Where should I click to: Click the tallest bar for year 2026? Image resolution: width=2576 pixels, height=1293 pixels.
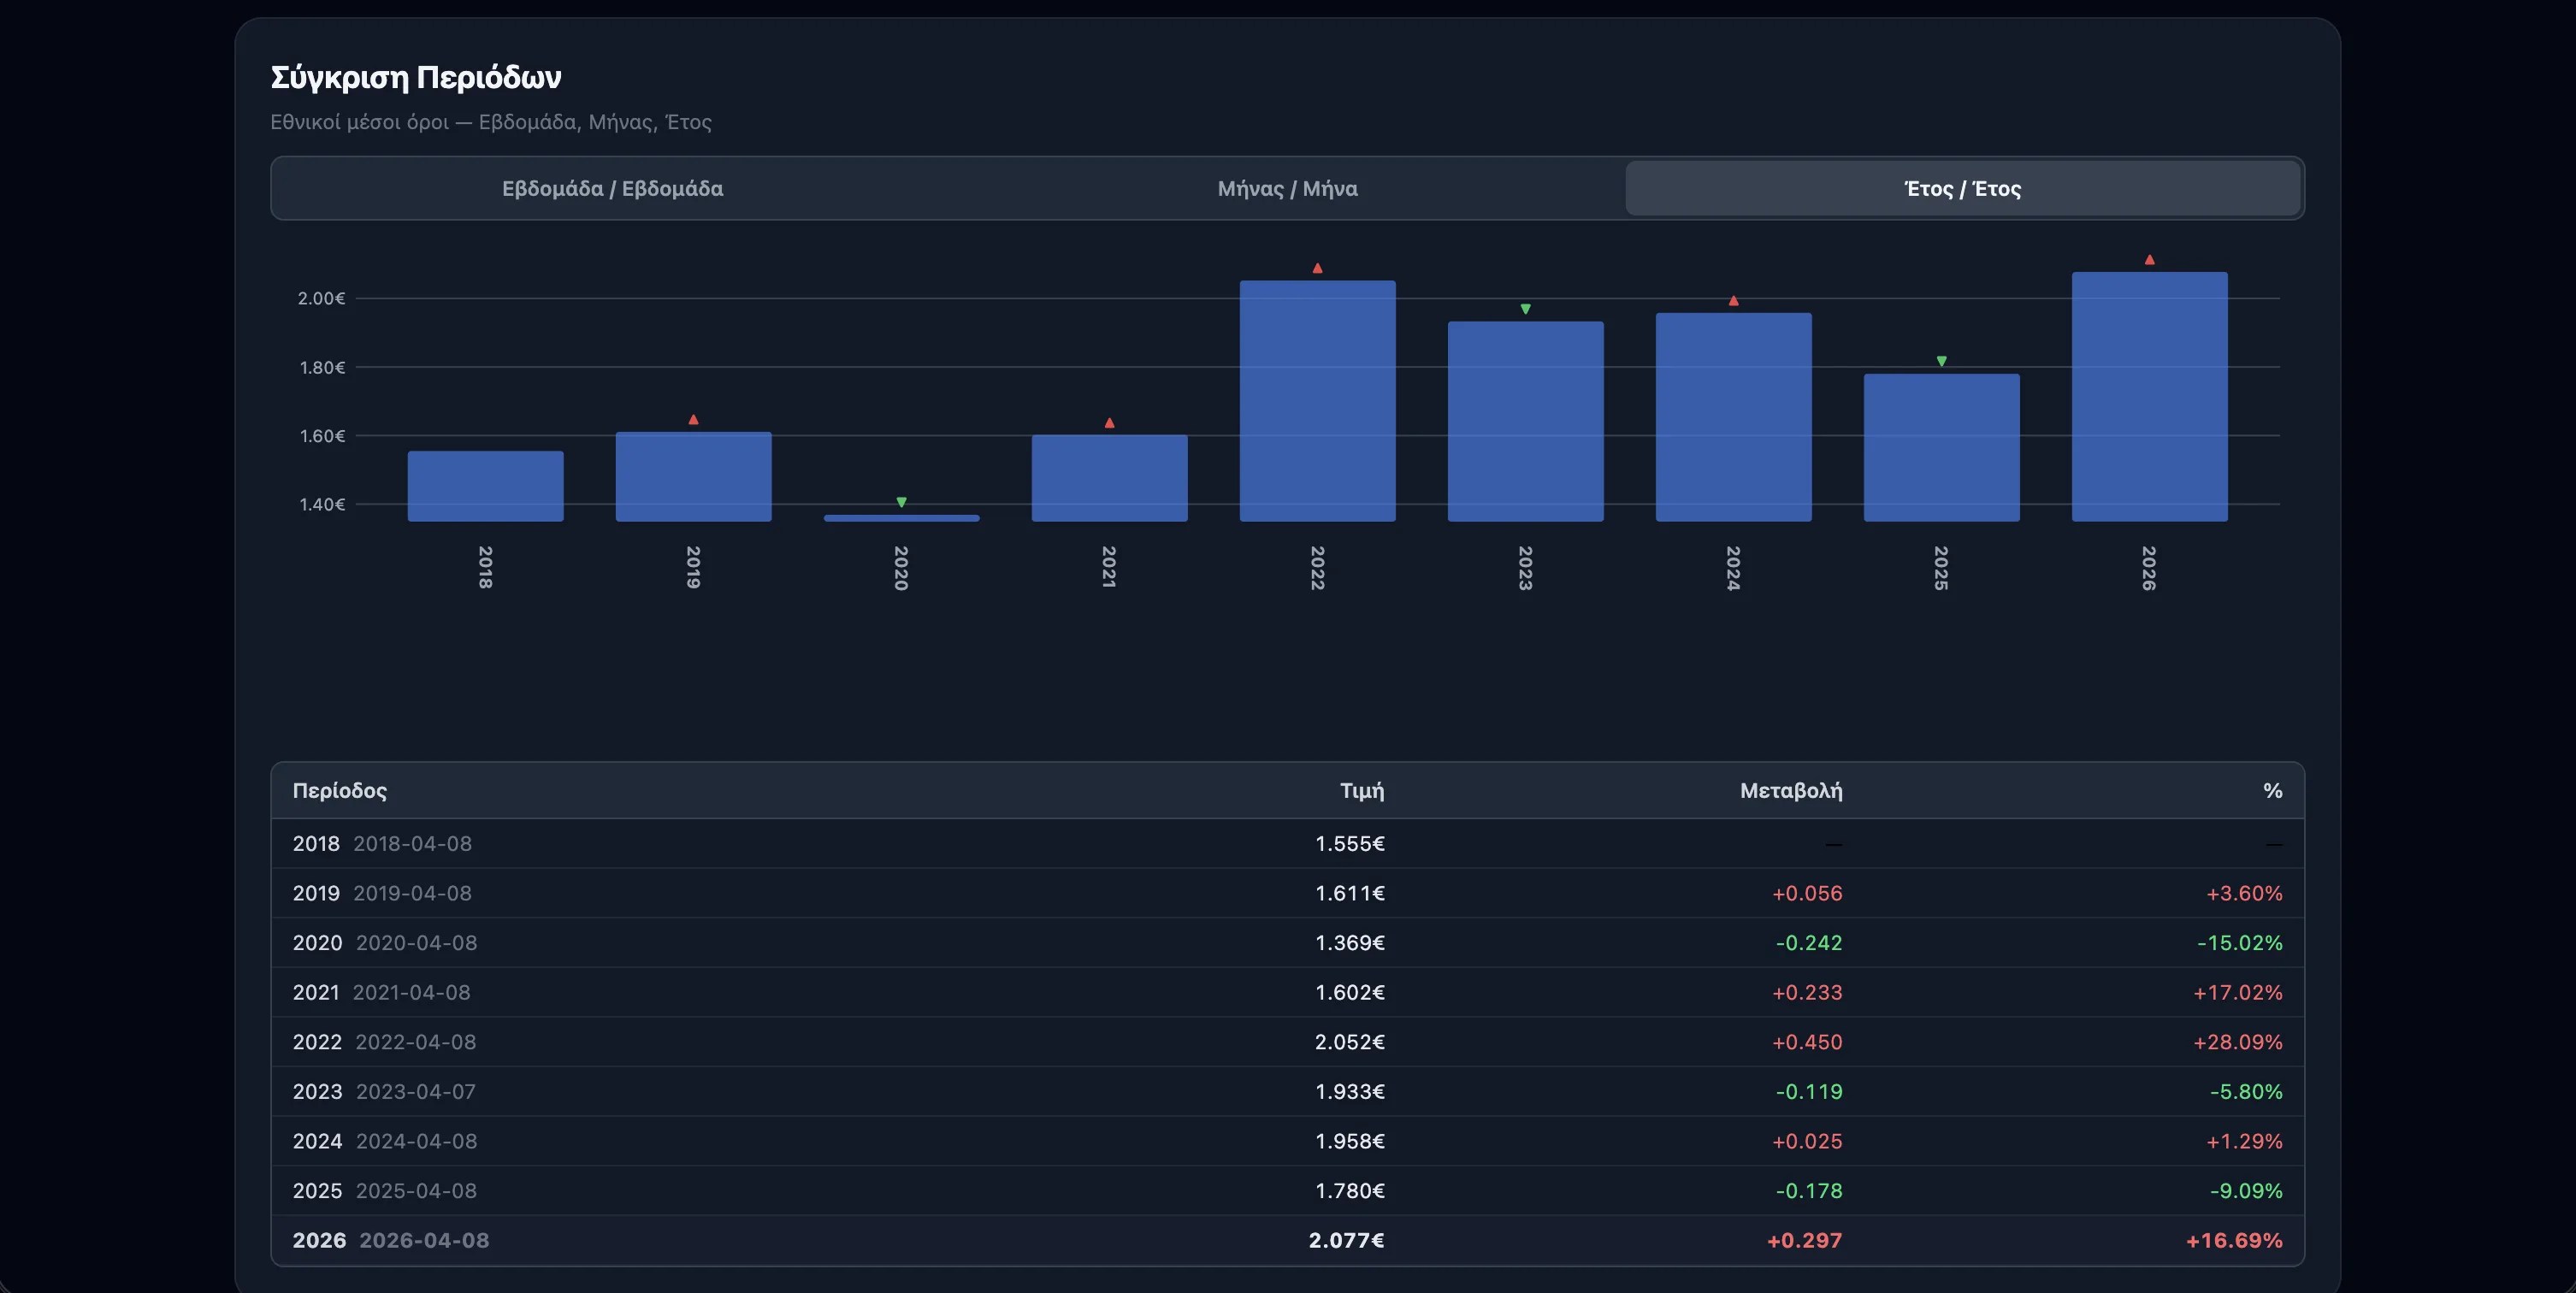(x=2148, y=395)
